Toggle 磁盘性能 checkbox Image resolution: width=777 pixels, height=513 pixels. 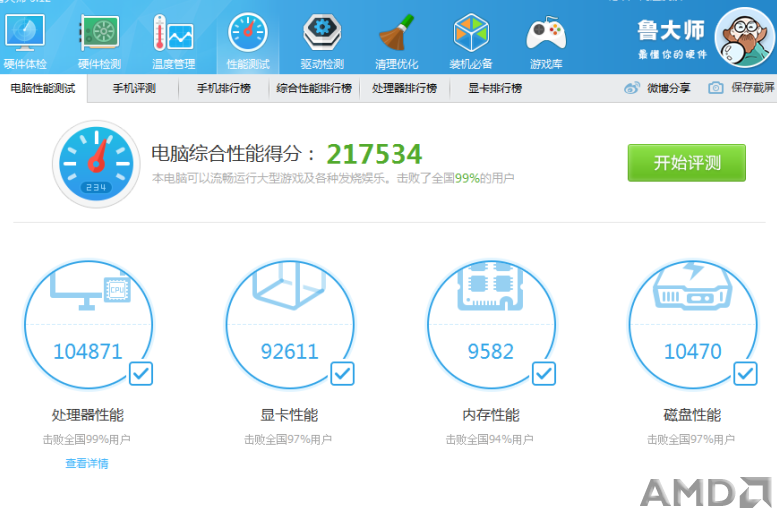point(745,374)
